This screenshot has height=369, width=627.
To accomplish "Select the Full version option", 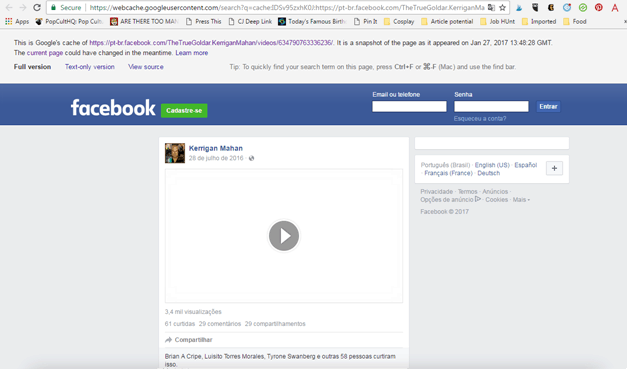I will (x=32, y=67).
